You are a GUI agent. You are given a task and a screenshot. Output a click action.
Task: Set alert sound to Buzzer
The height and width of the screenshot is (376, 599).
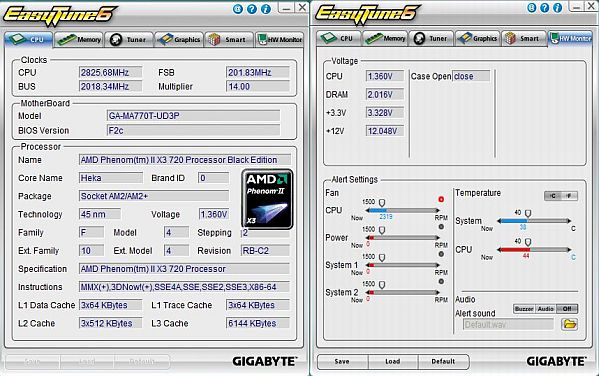pos(524,308)
